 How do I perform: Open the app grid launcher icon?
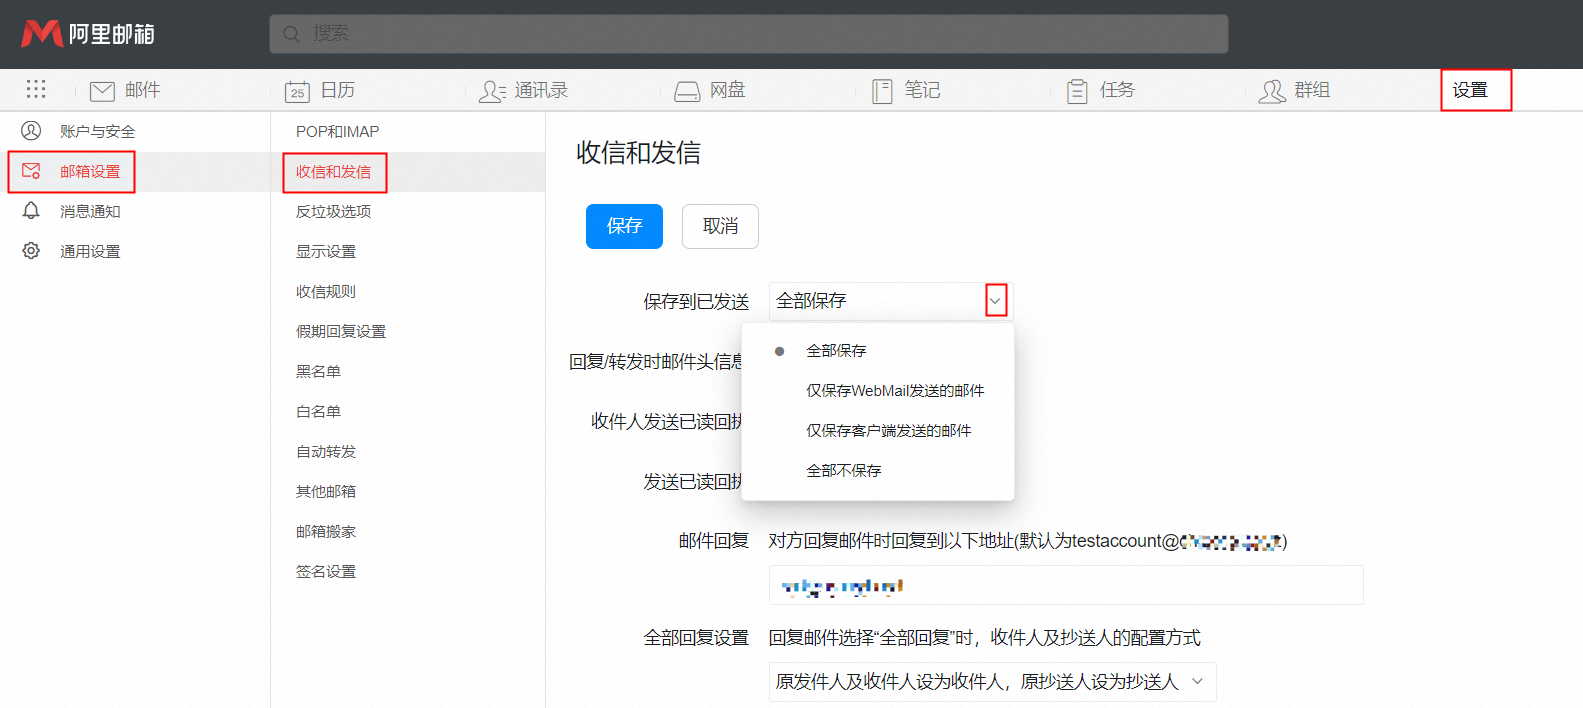click(x=36, y=90)
